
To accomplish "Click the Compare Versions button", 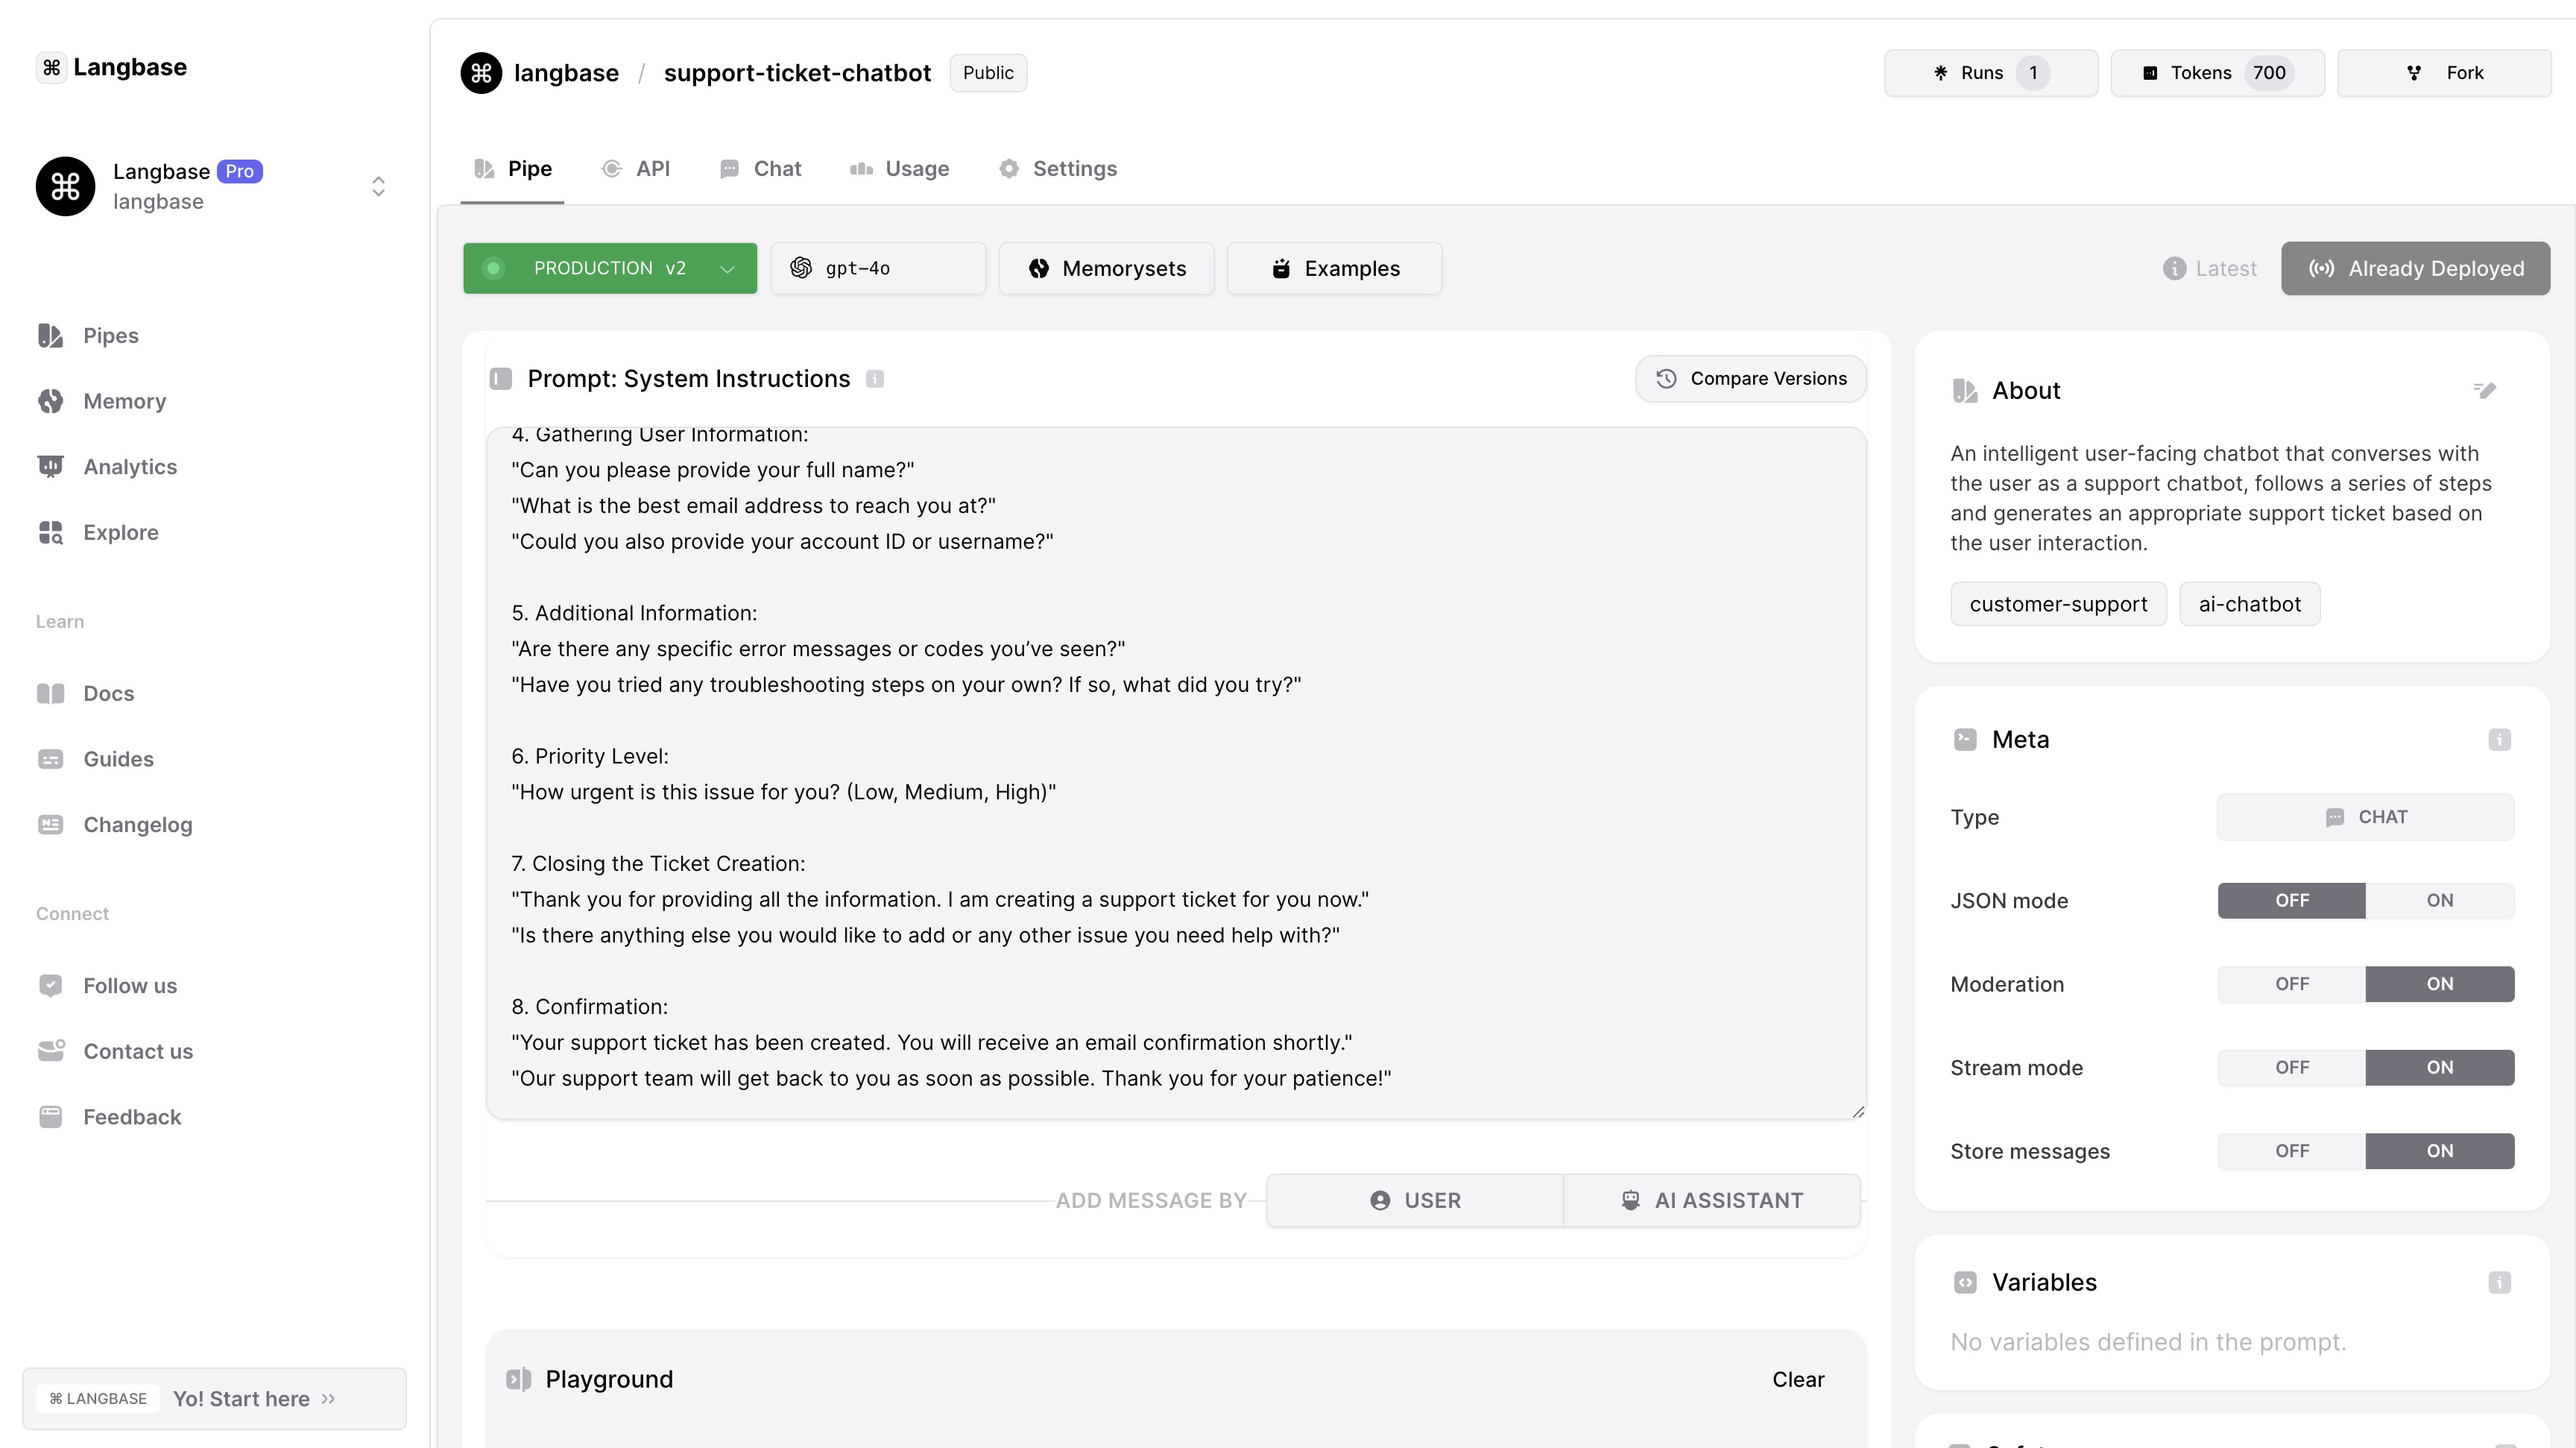I will (x=1750, y=379).
